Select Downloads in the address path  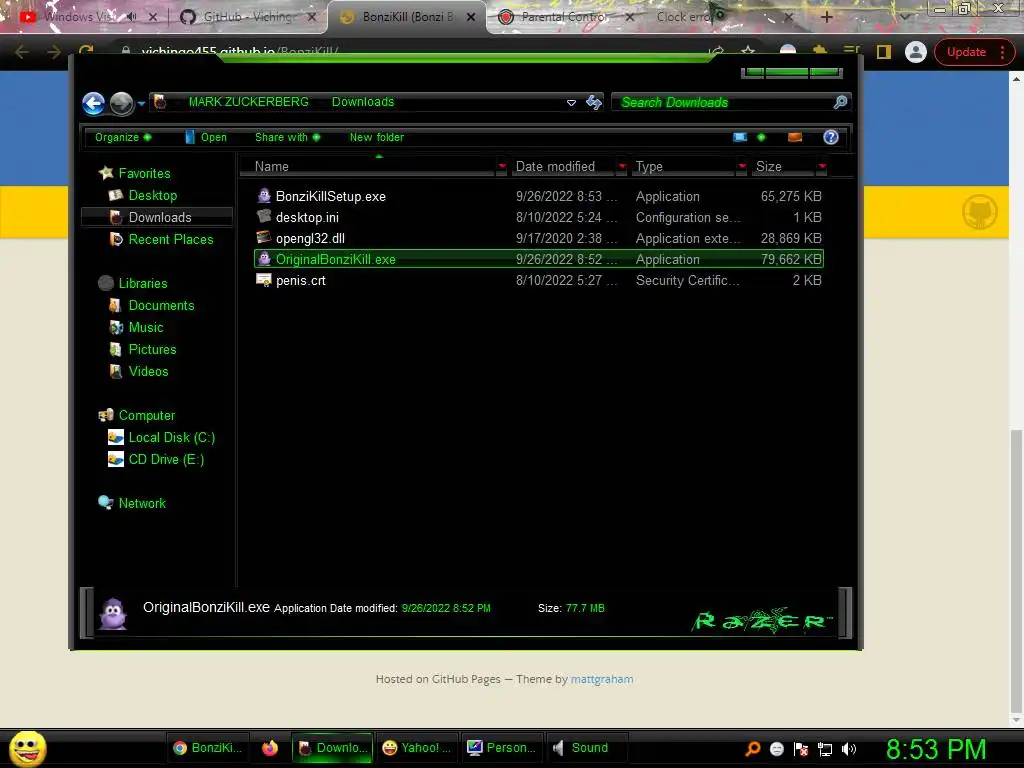click(x=362, y=102)
